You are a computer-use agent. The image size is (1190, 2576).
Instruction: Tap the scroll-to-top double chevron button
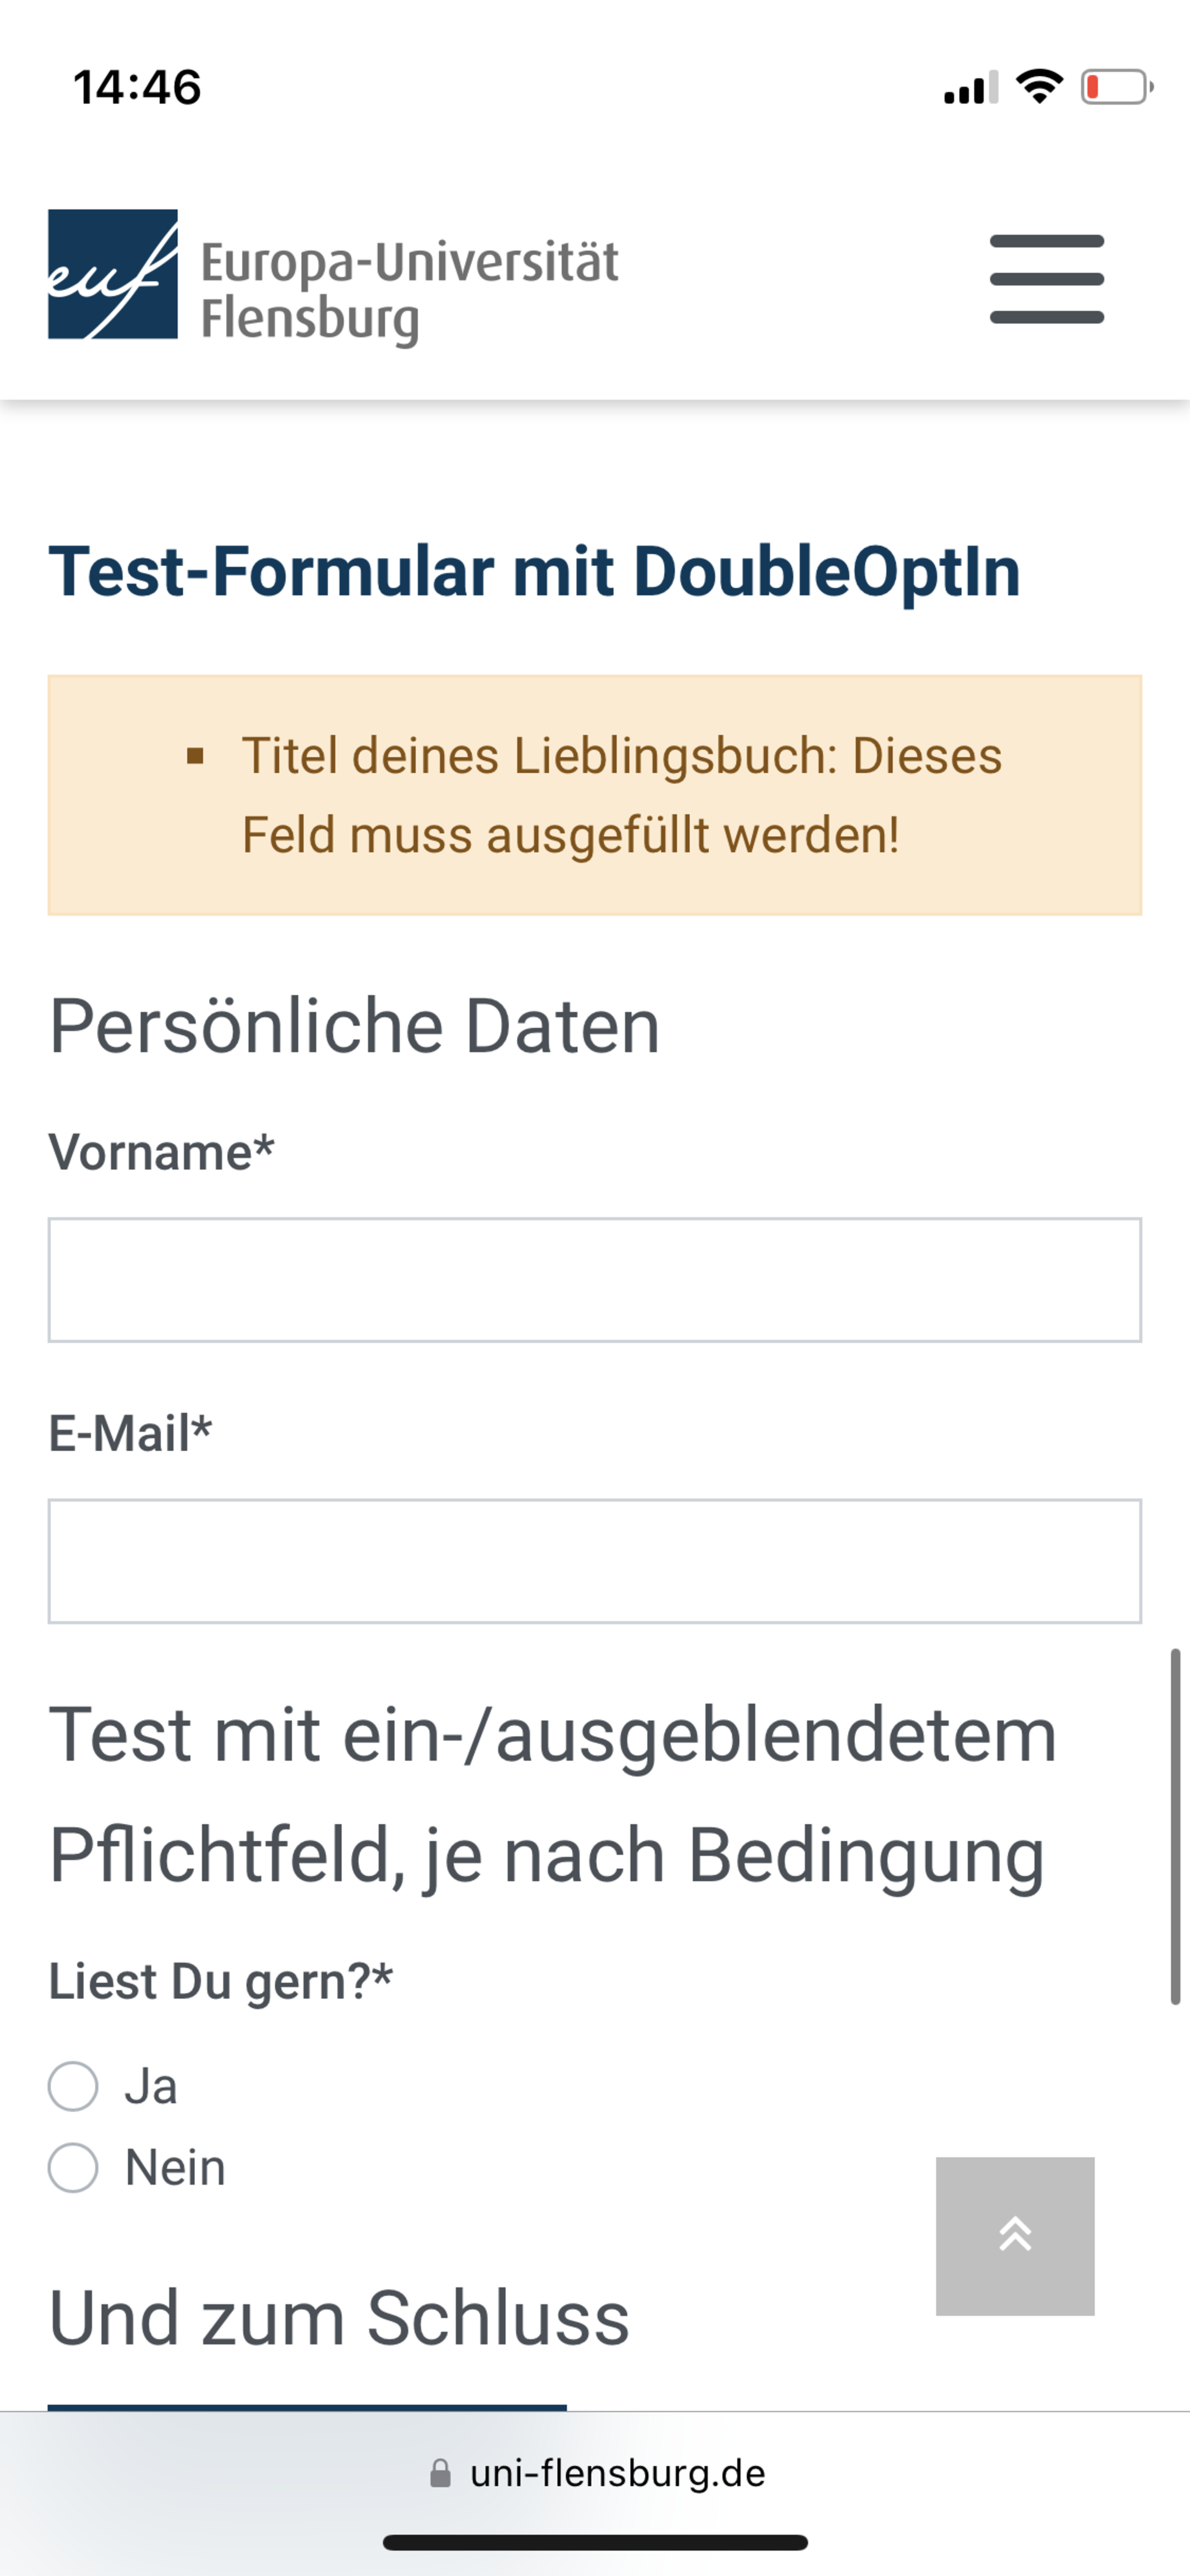1015,2235
